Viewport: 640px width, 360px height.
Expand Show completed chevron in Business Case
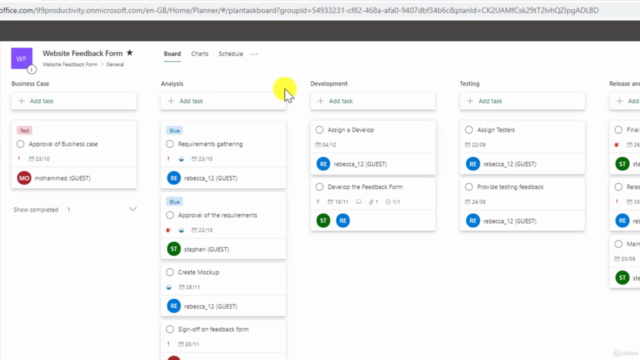click(133, 209)
